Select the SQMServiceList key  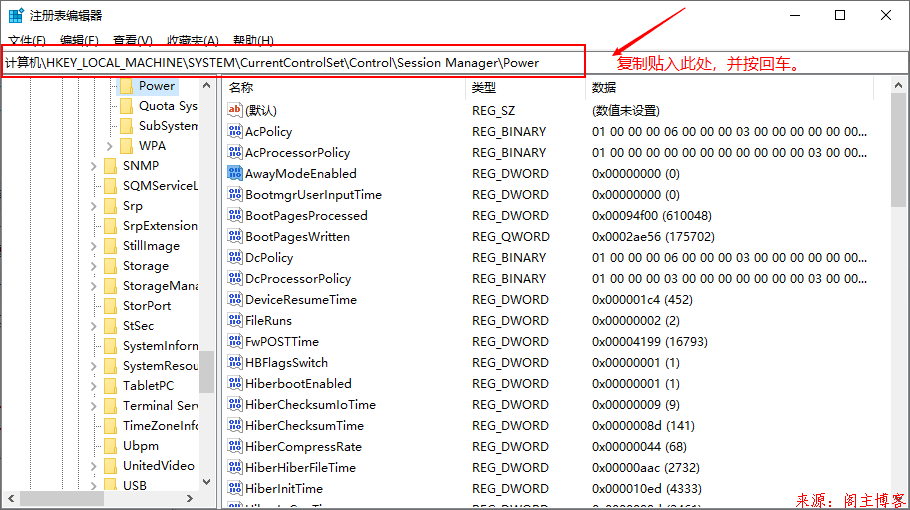pos(160,186)
